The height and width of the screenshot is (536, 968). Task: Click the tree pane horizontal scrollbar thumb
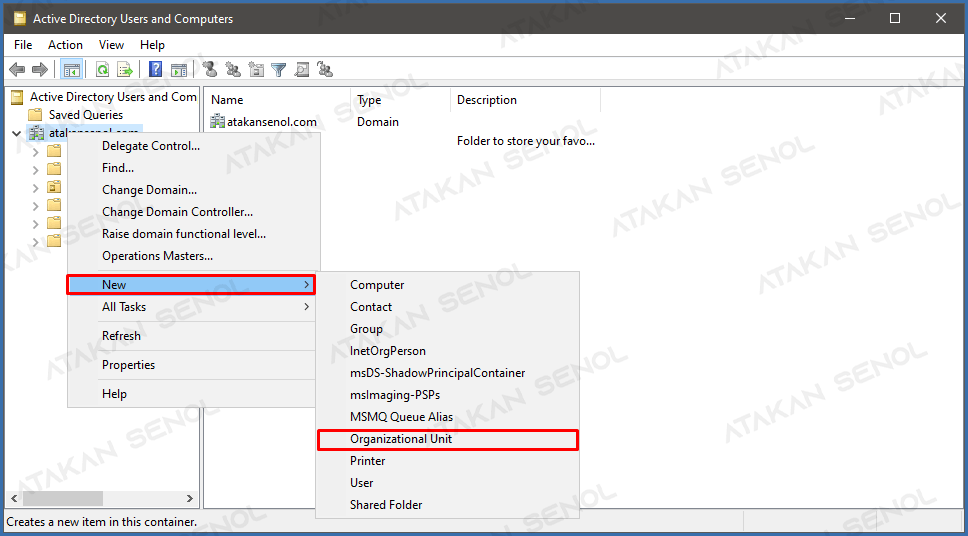click(x=62, y=498)
